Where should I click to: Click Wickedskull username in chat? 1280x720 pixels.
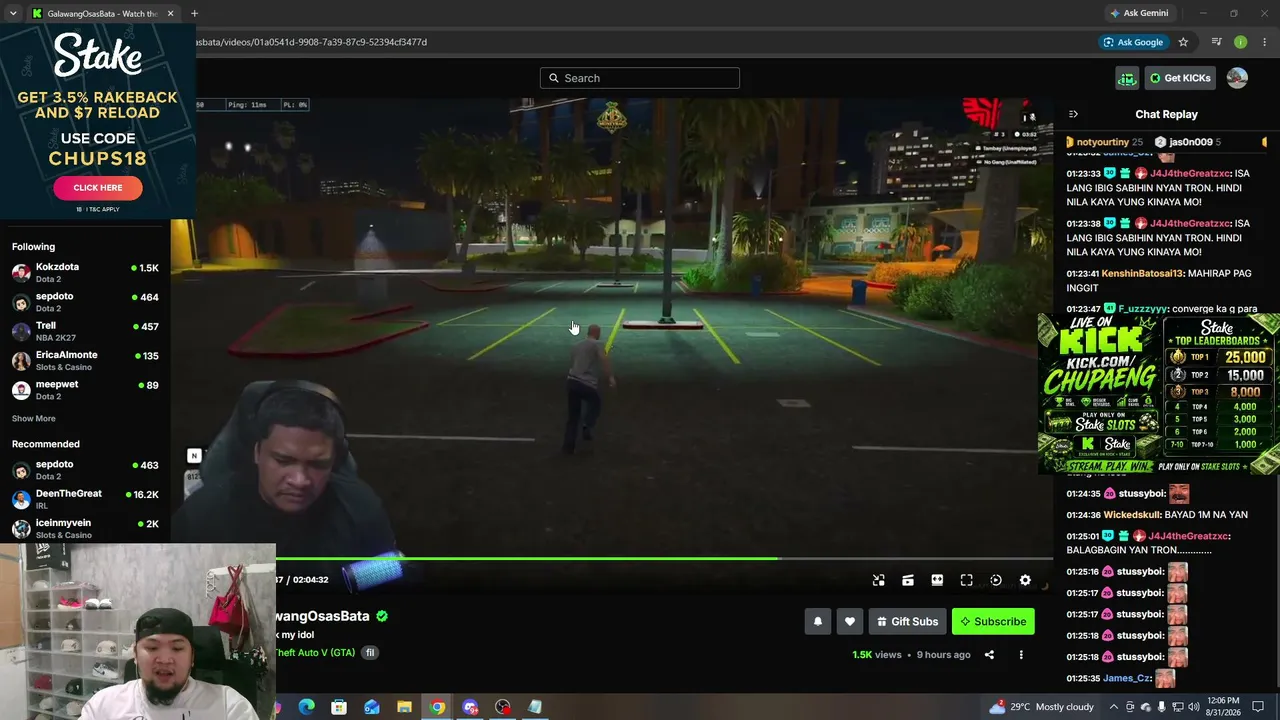click(x=1132, y=515)
